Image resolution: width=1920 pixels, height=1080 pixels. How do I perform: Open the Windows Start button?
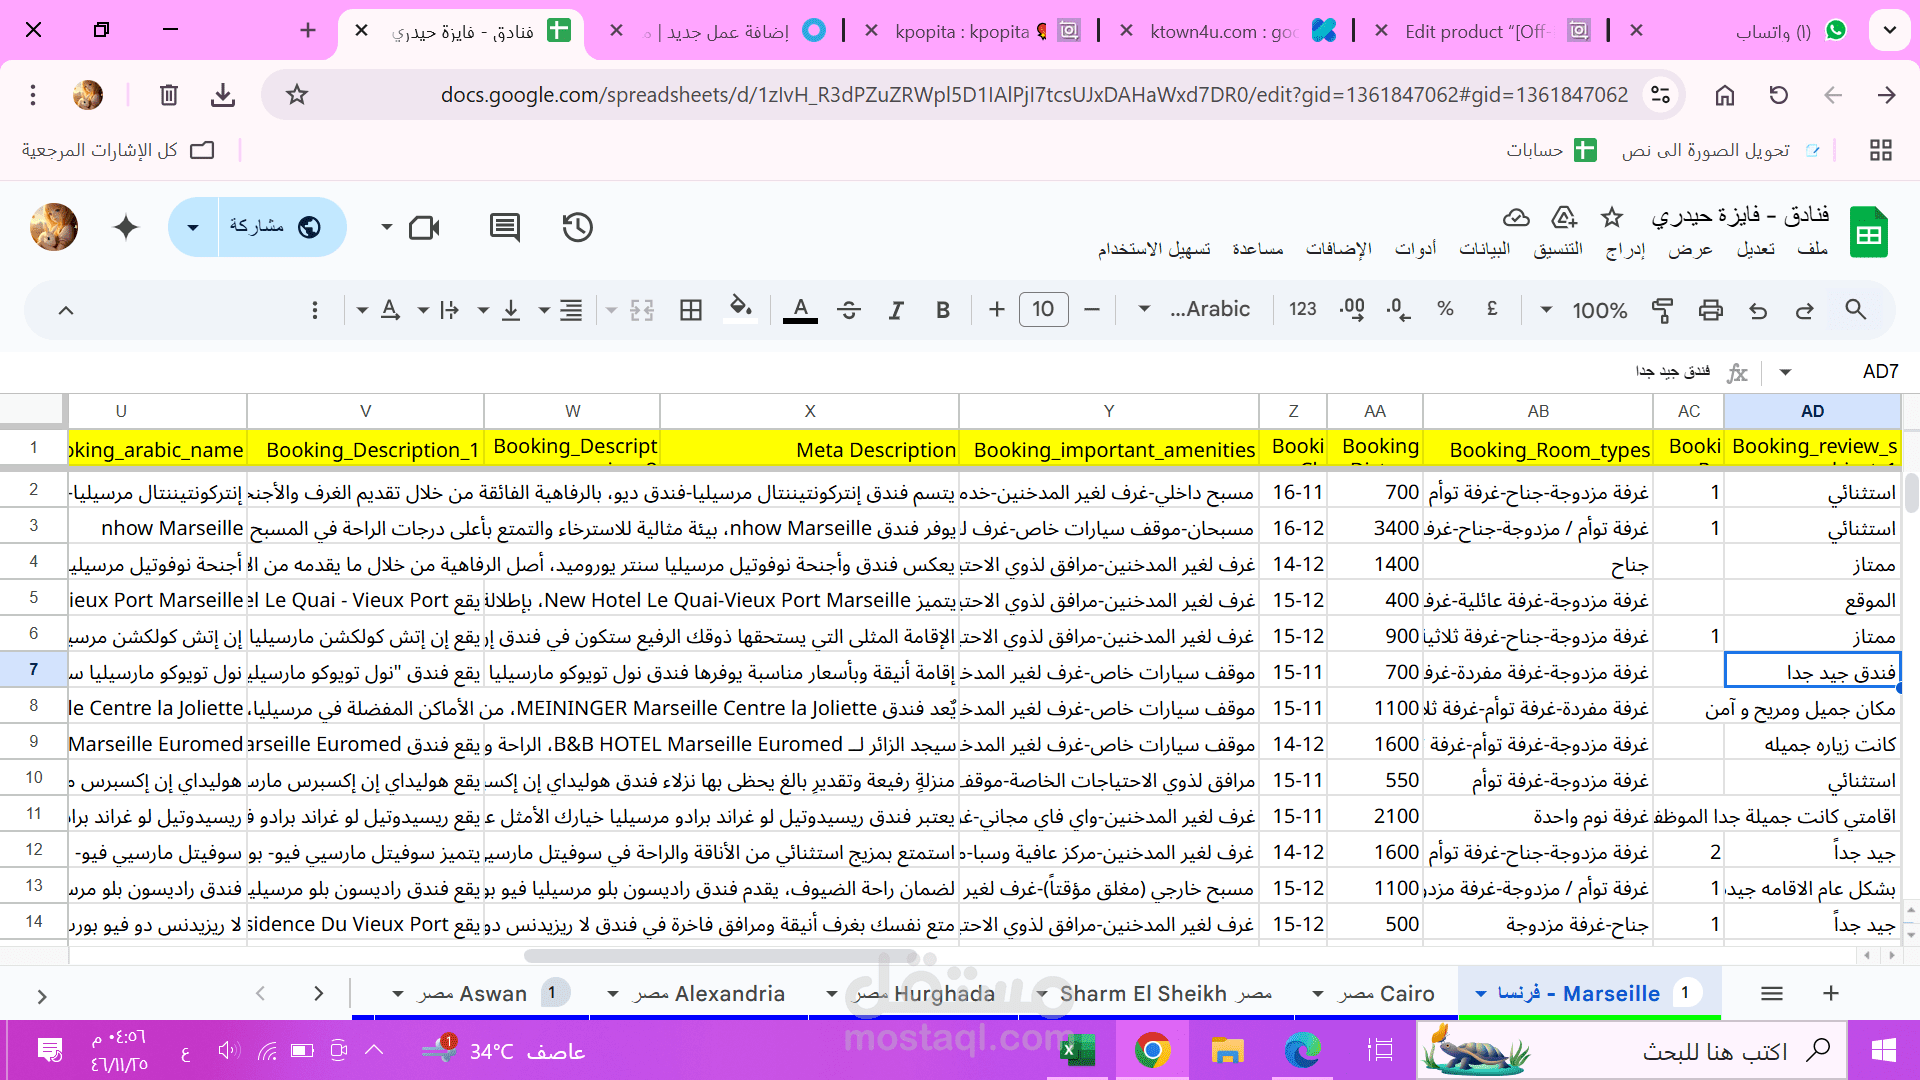click(1884, 1050)
